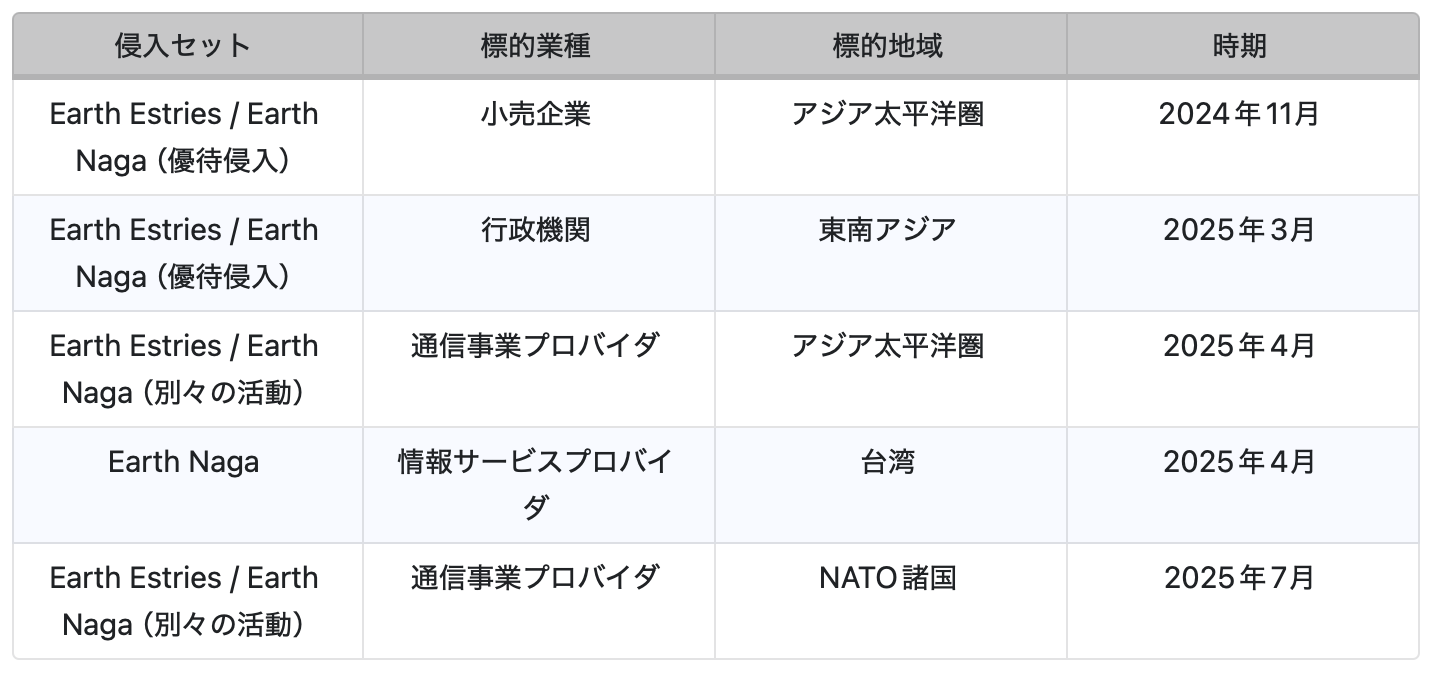
Task: Click 2025年4月 in the 台湾 row
Action: 1240,462
